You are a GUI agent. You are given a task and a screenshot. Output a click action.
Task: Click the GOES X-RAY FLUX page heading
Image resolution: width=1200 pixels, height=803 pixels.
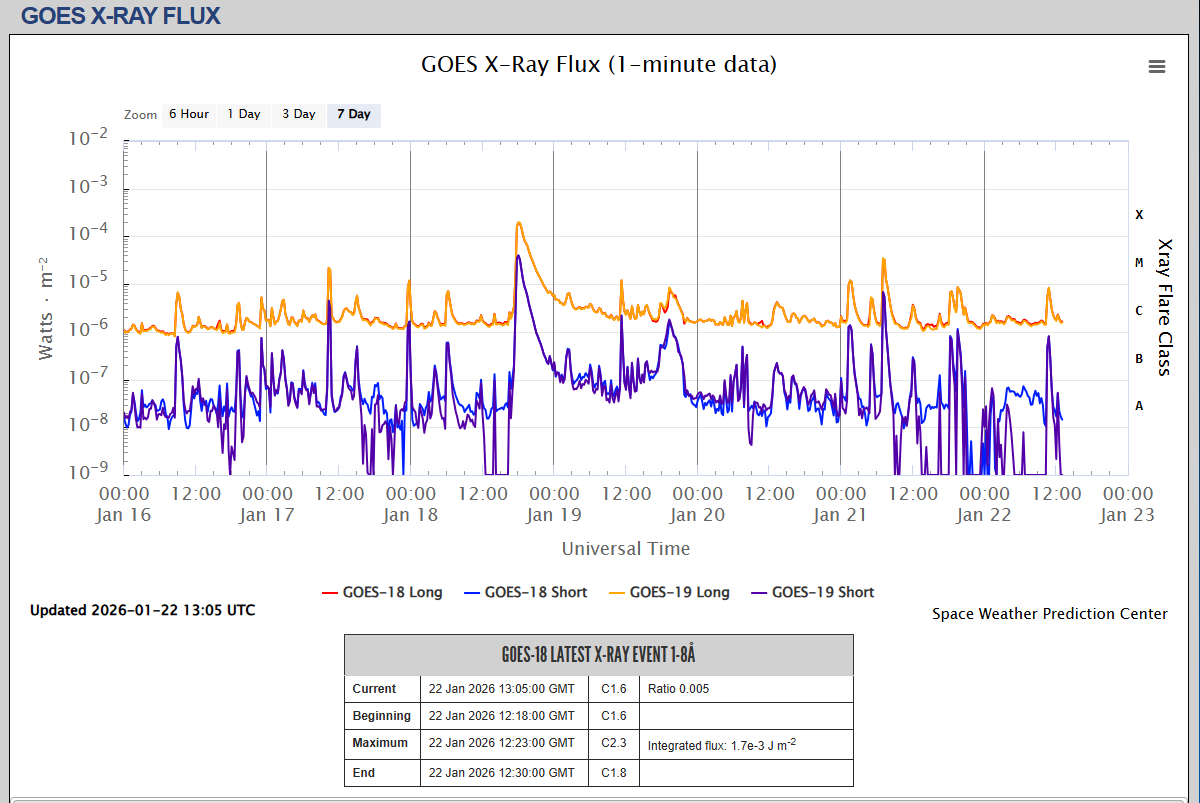[x=120, y=16]
